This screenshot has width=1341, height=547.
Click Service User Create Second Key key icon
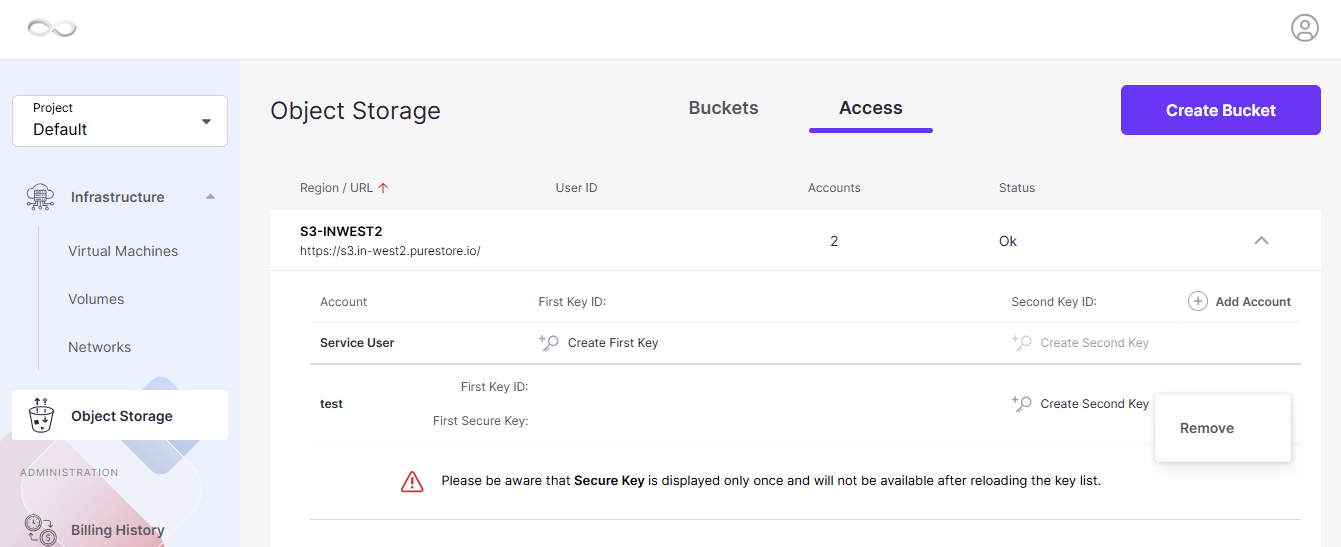click(x=1021, y=342)
